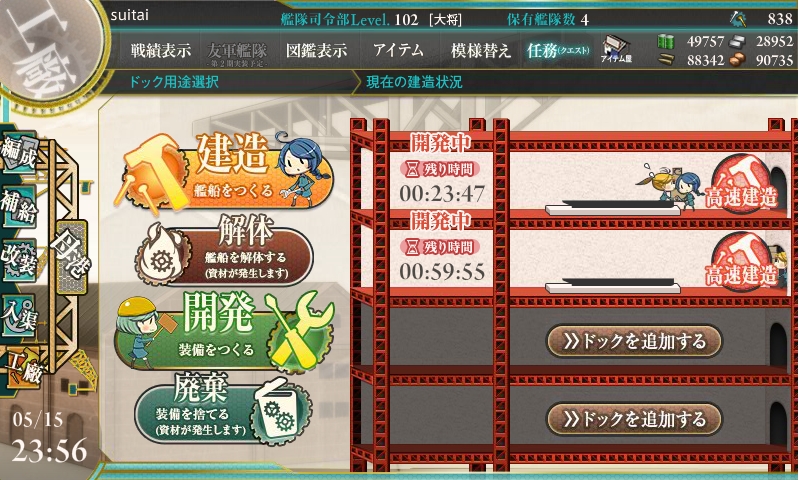Screen dimensions: 800x480
Task: Choose 解体 dismantle ships option
Action: point(224,251)
